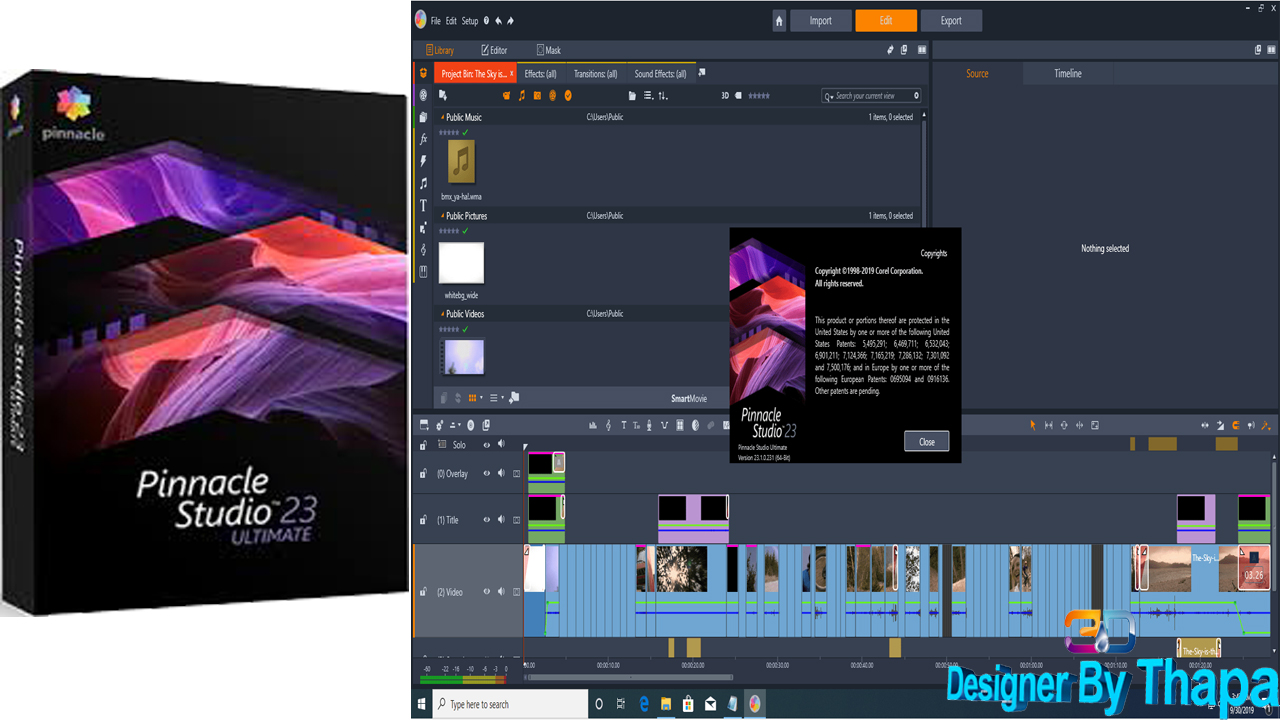
Task: Redo the last undone action
Action: (511, 21)
